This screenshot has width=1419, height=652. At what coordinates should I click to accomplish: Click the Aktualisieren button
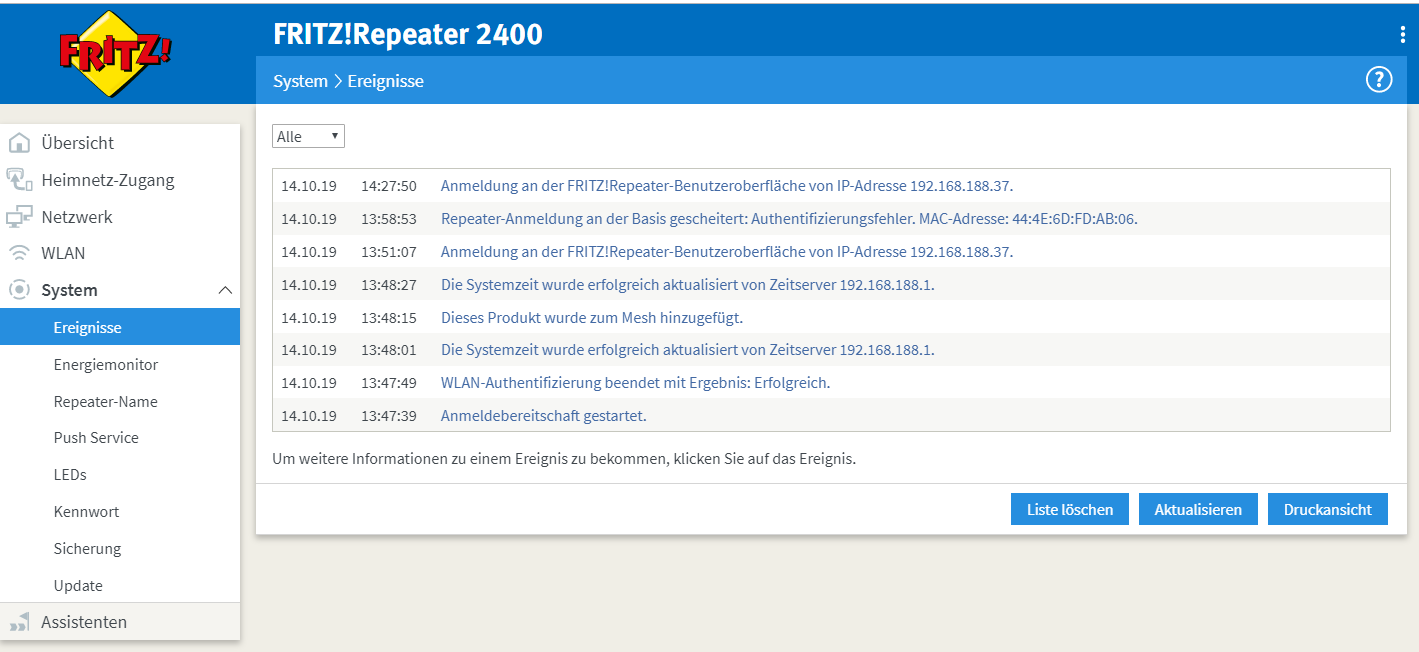(1198, 509)
